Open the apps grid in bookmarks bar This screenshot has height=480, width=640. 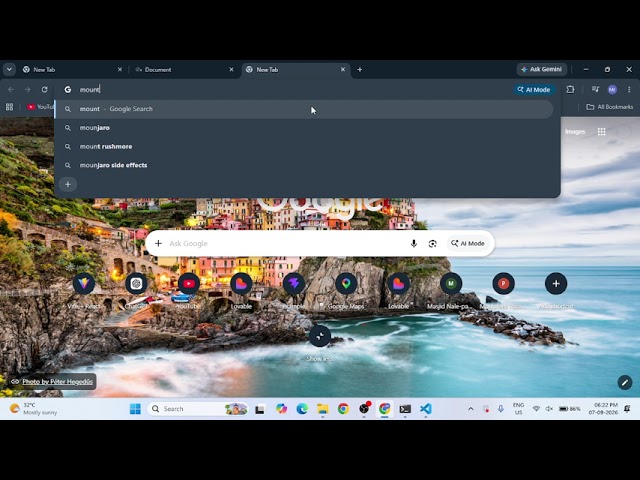pos(9,107)
